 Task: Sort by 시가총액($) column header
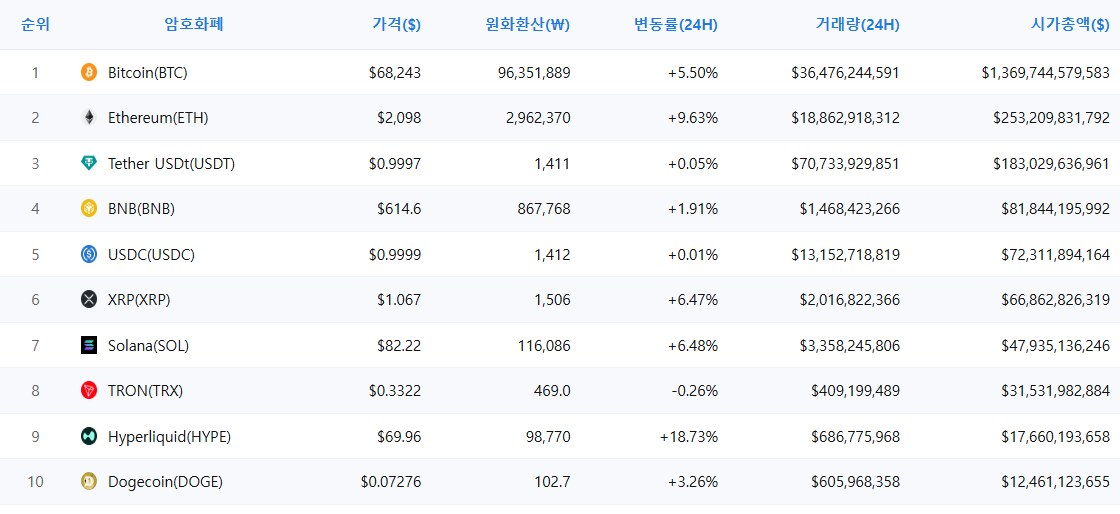pos(1069,25)
